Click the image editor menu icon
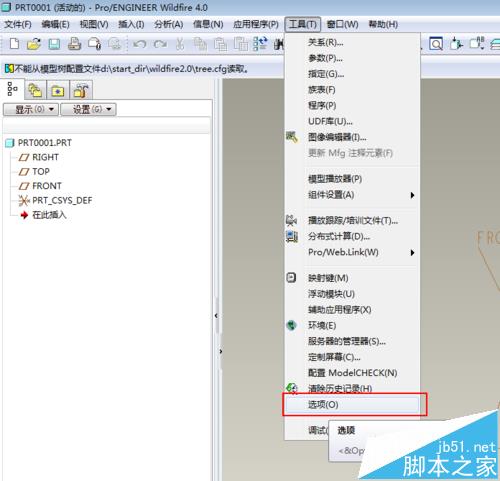Viewport: 500px width, 481px height. [292, 137]
